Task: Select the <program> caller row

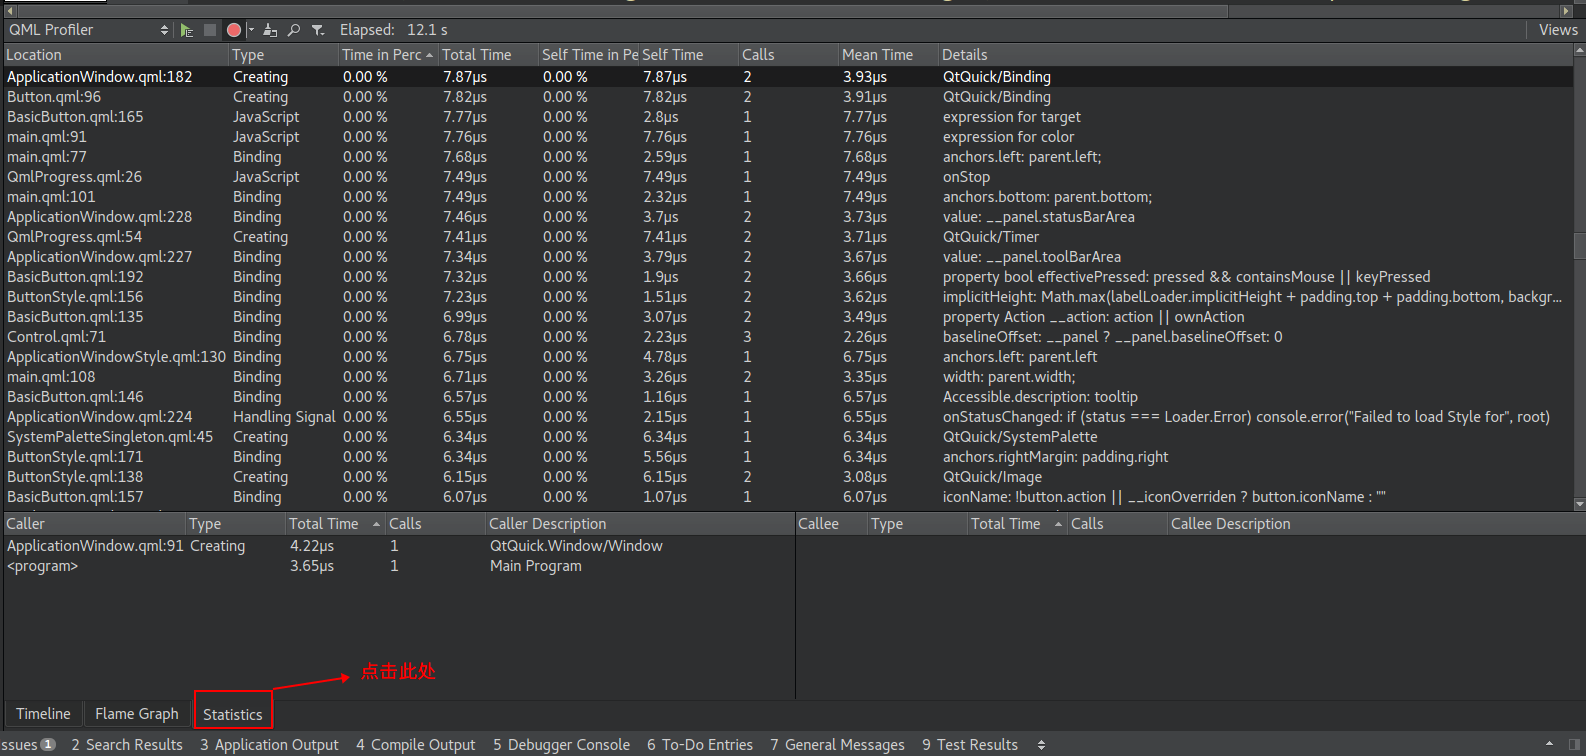Action: coord(399,566)
